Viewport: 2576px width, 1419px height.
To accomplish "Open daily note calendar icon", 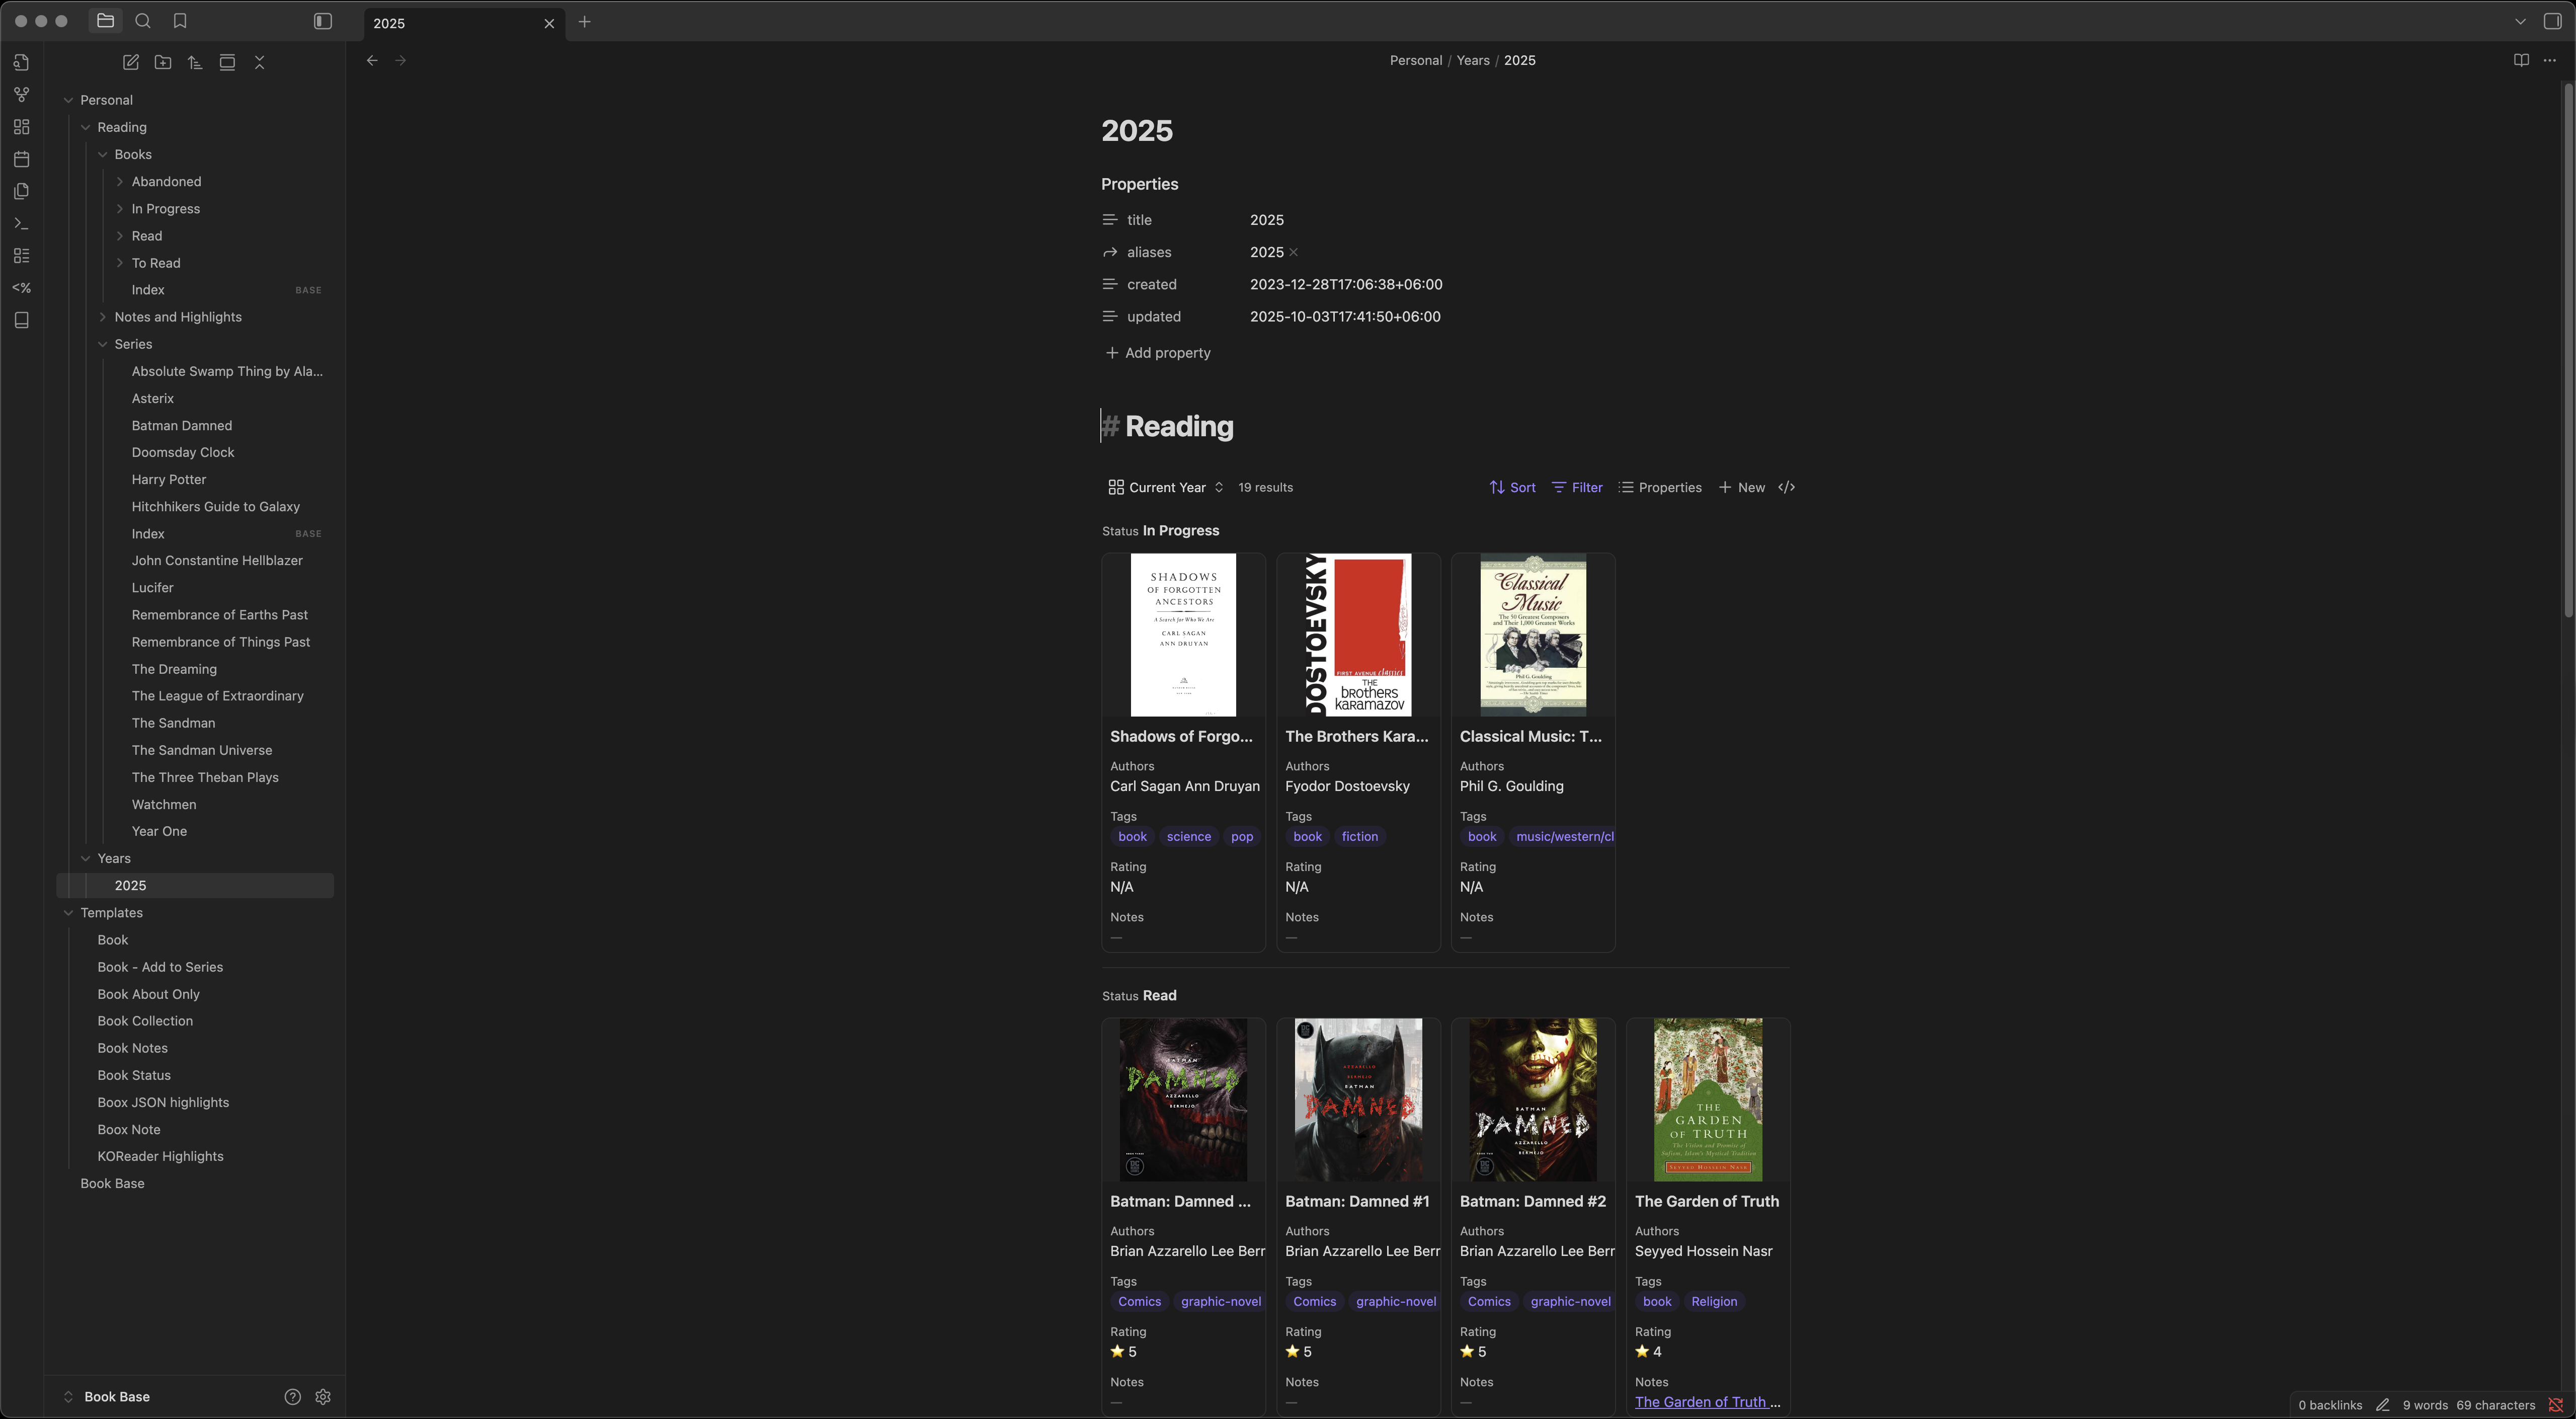I will (21, 159).
